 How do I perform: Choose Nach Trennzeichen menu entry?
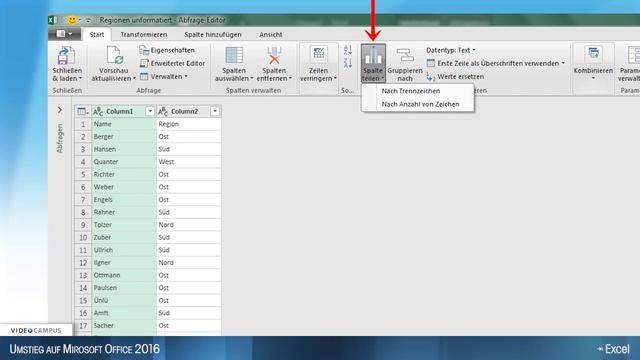click(x=411, y=91)
